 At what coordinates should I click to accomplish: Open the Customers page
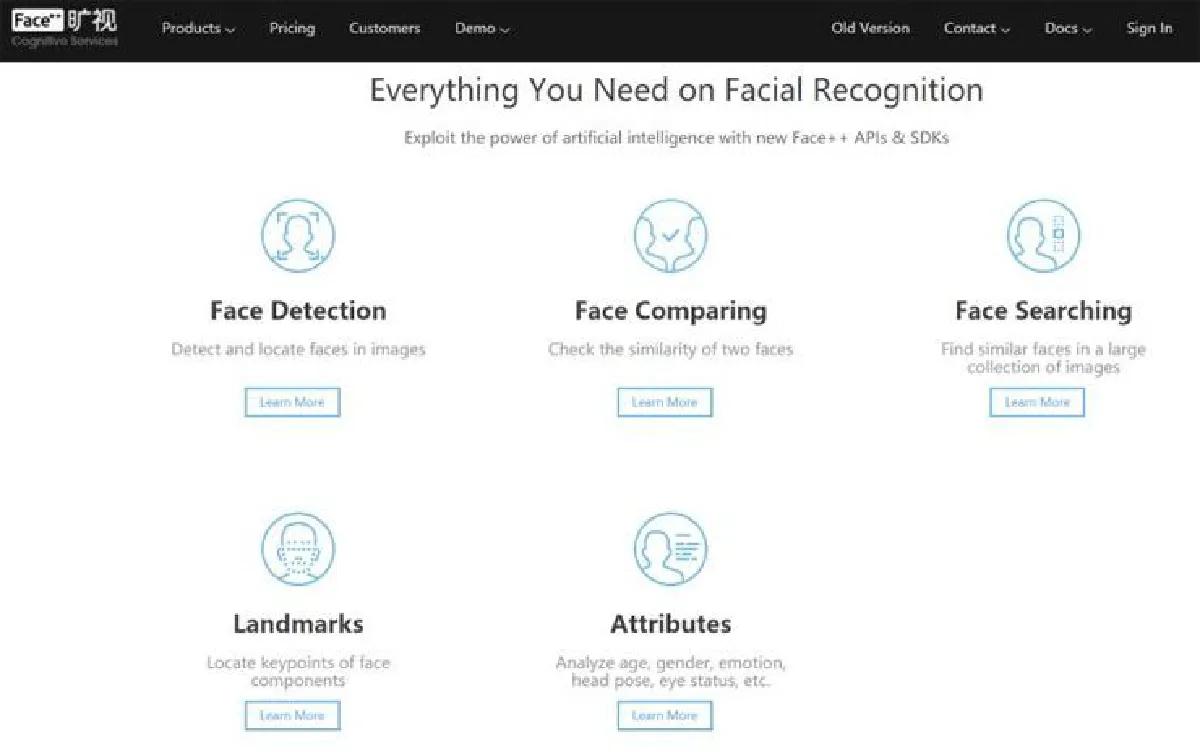point(385,29)
